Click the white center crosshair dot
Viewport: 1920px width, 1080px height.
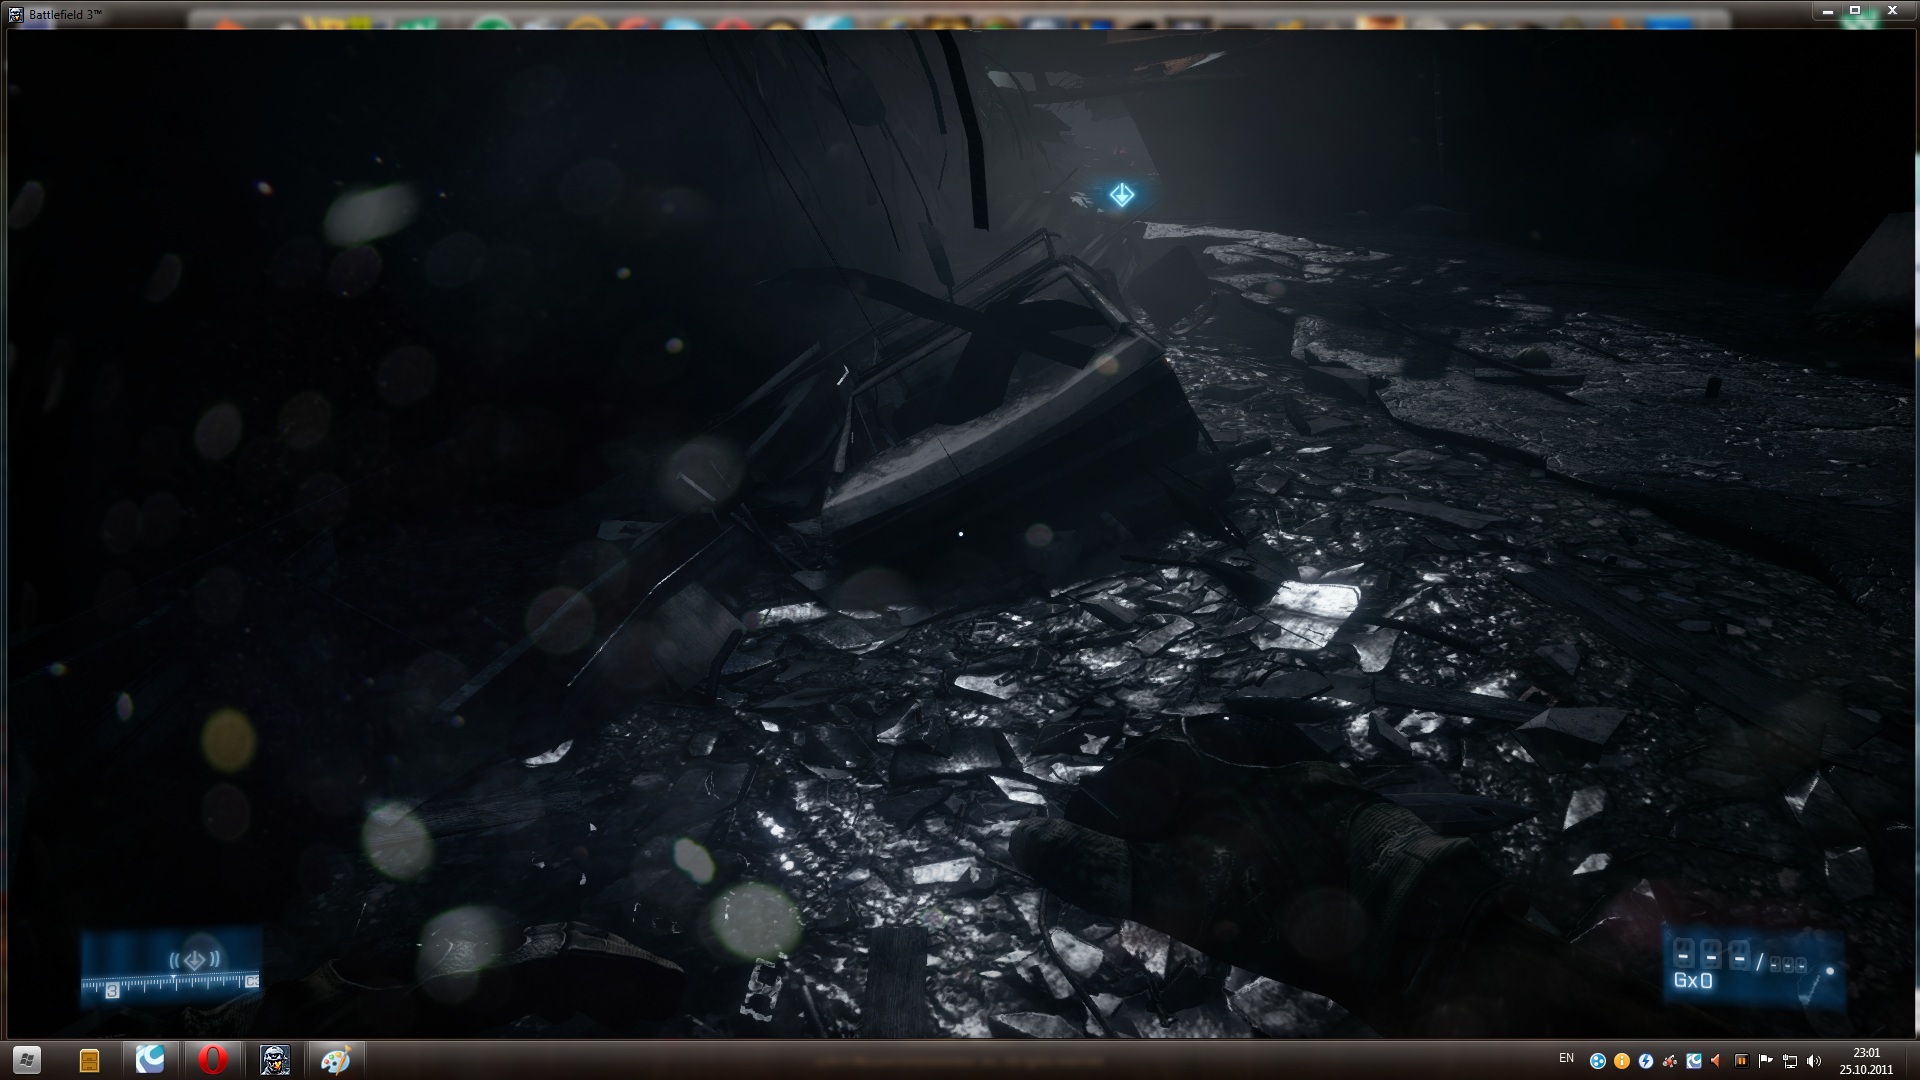click(961, 534)
